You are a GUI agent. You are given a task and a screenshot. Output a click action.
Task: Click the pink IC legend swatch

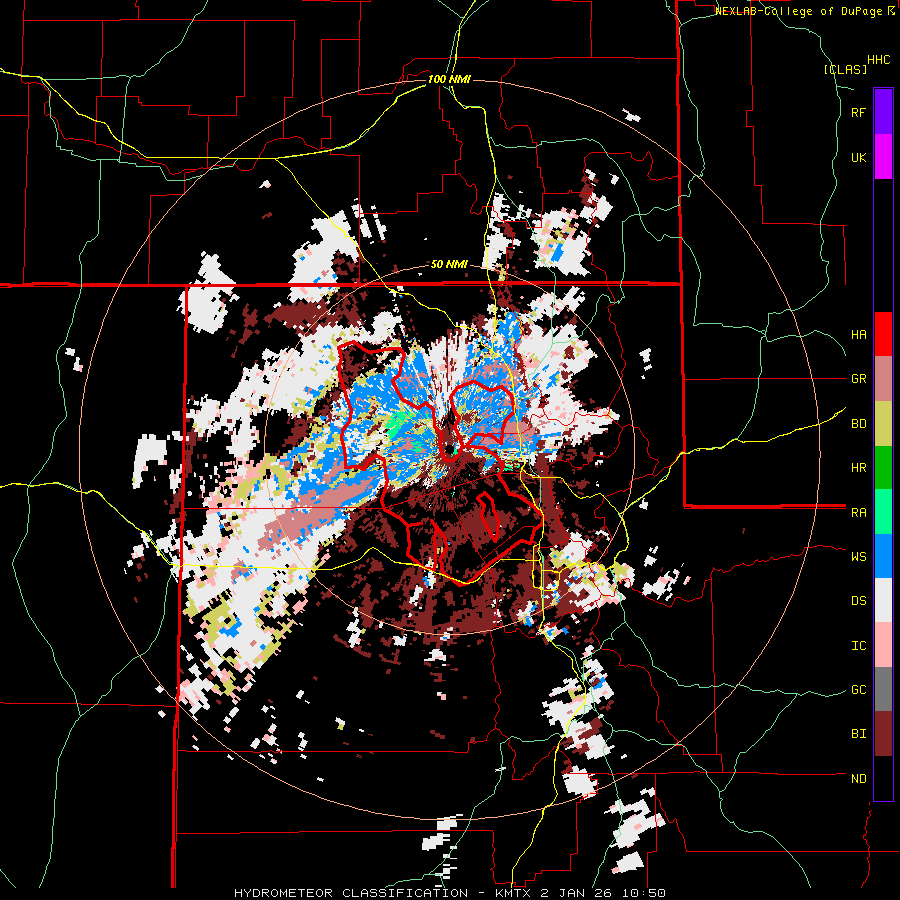(x=883, y=645)
